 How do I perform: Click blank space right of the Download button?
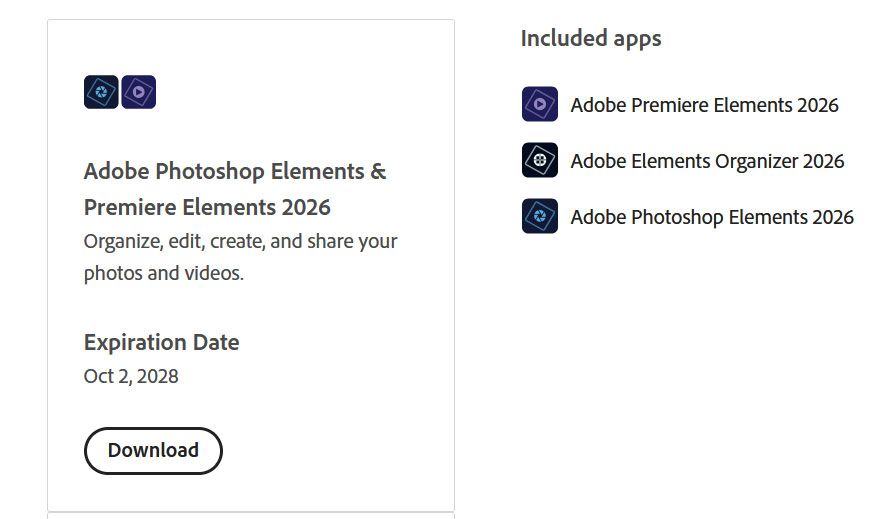click(330, 451)
